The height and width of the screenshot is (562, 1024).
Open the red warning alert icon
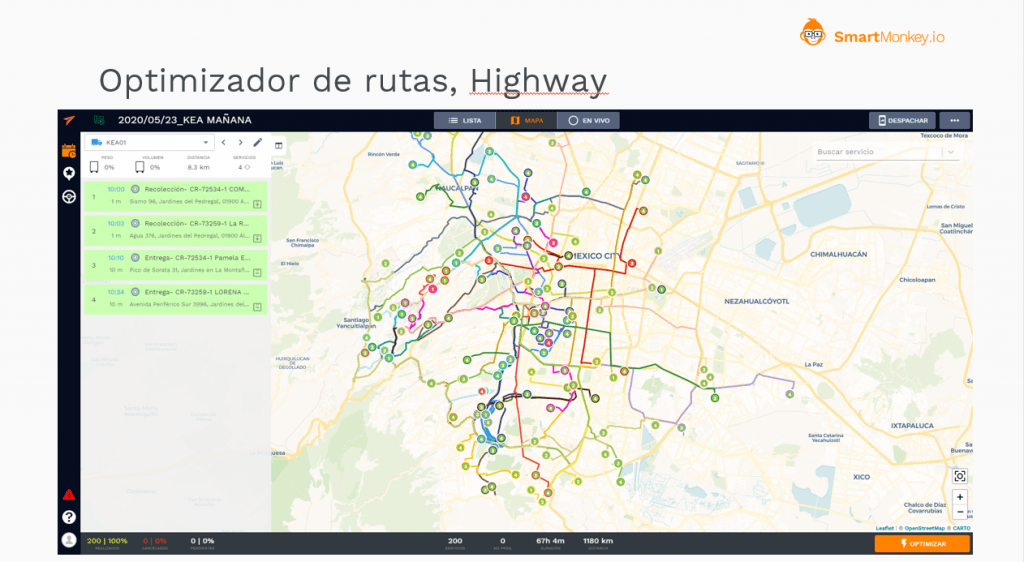click(x=69, y=495)
